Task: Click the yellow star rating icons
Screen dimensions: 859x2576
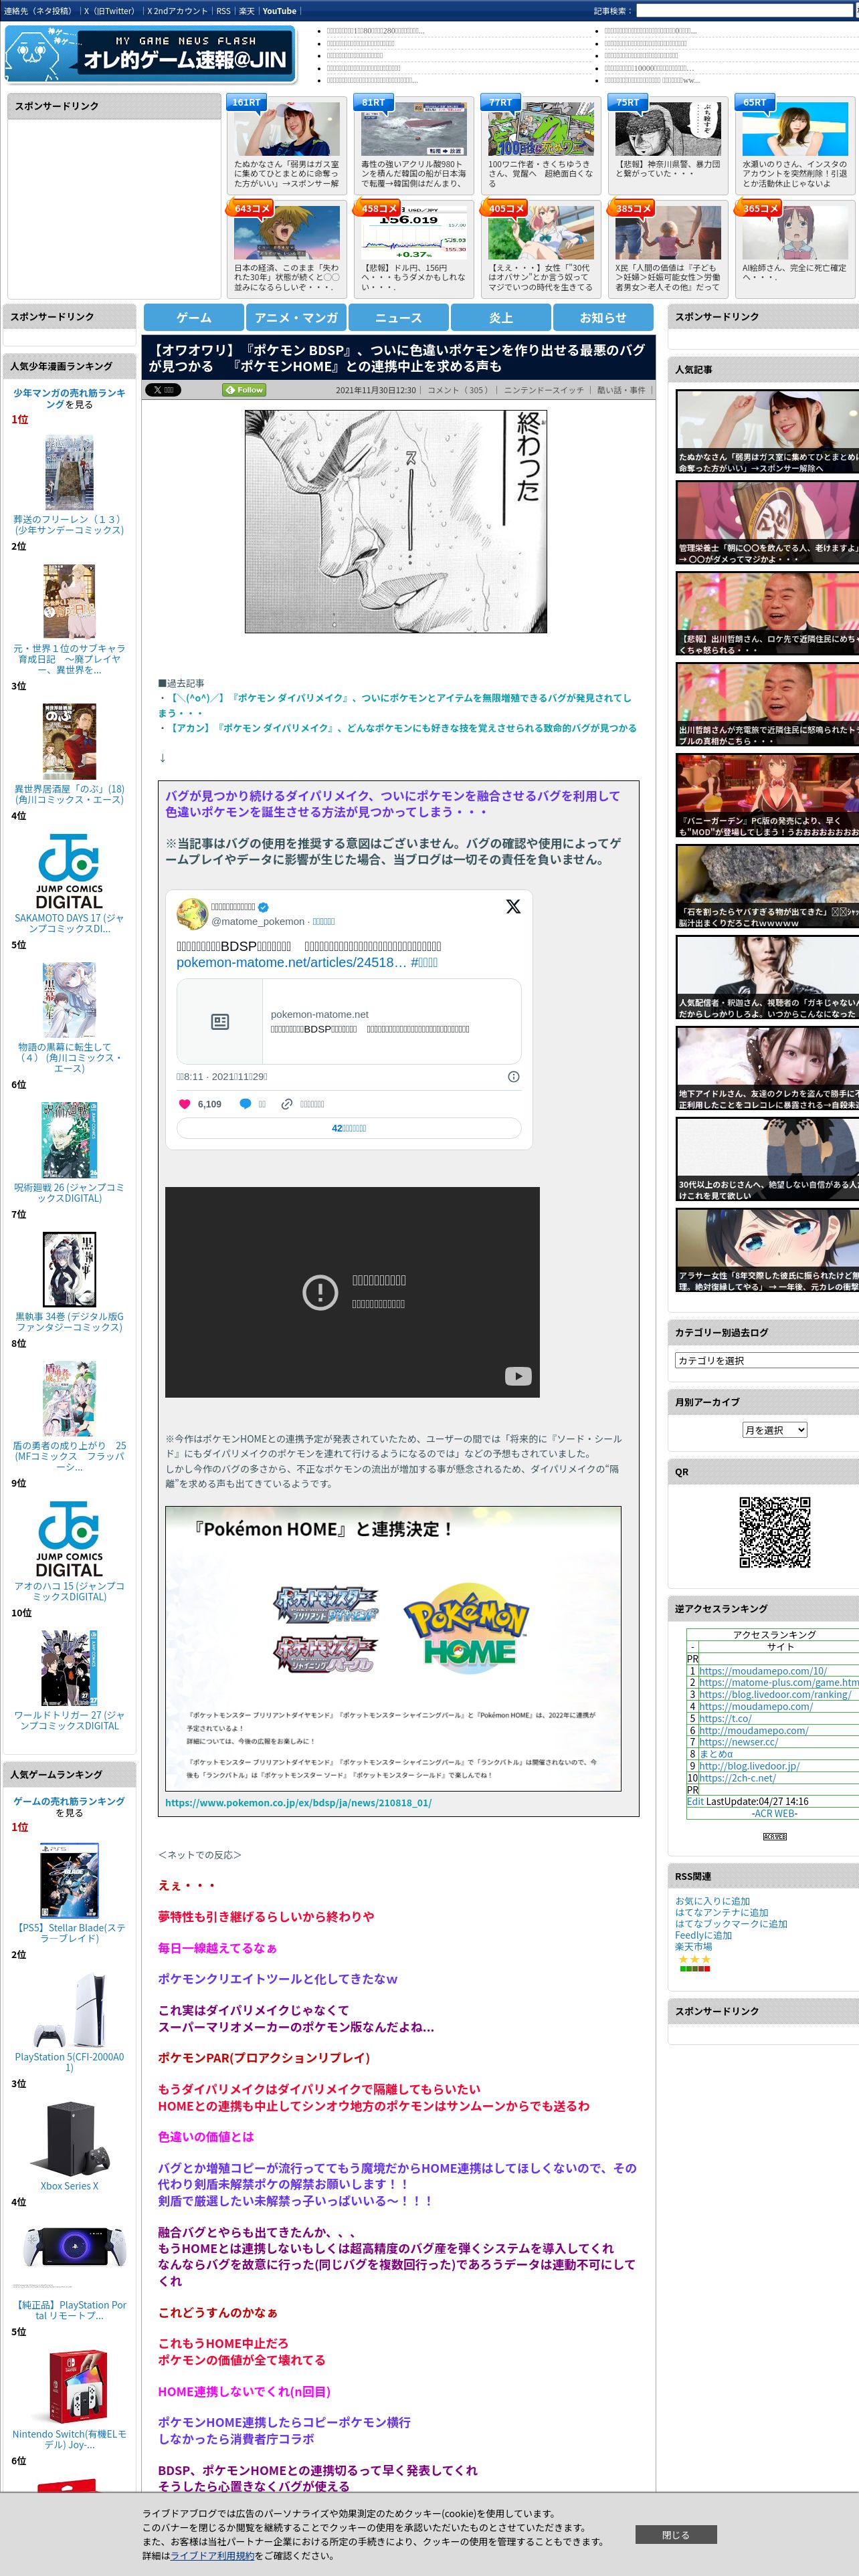Action: (x=694, y=1959)
